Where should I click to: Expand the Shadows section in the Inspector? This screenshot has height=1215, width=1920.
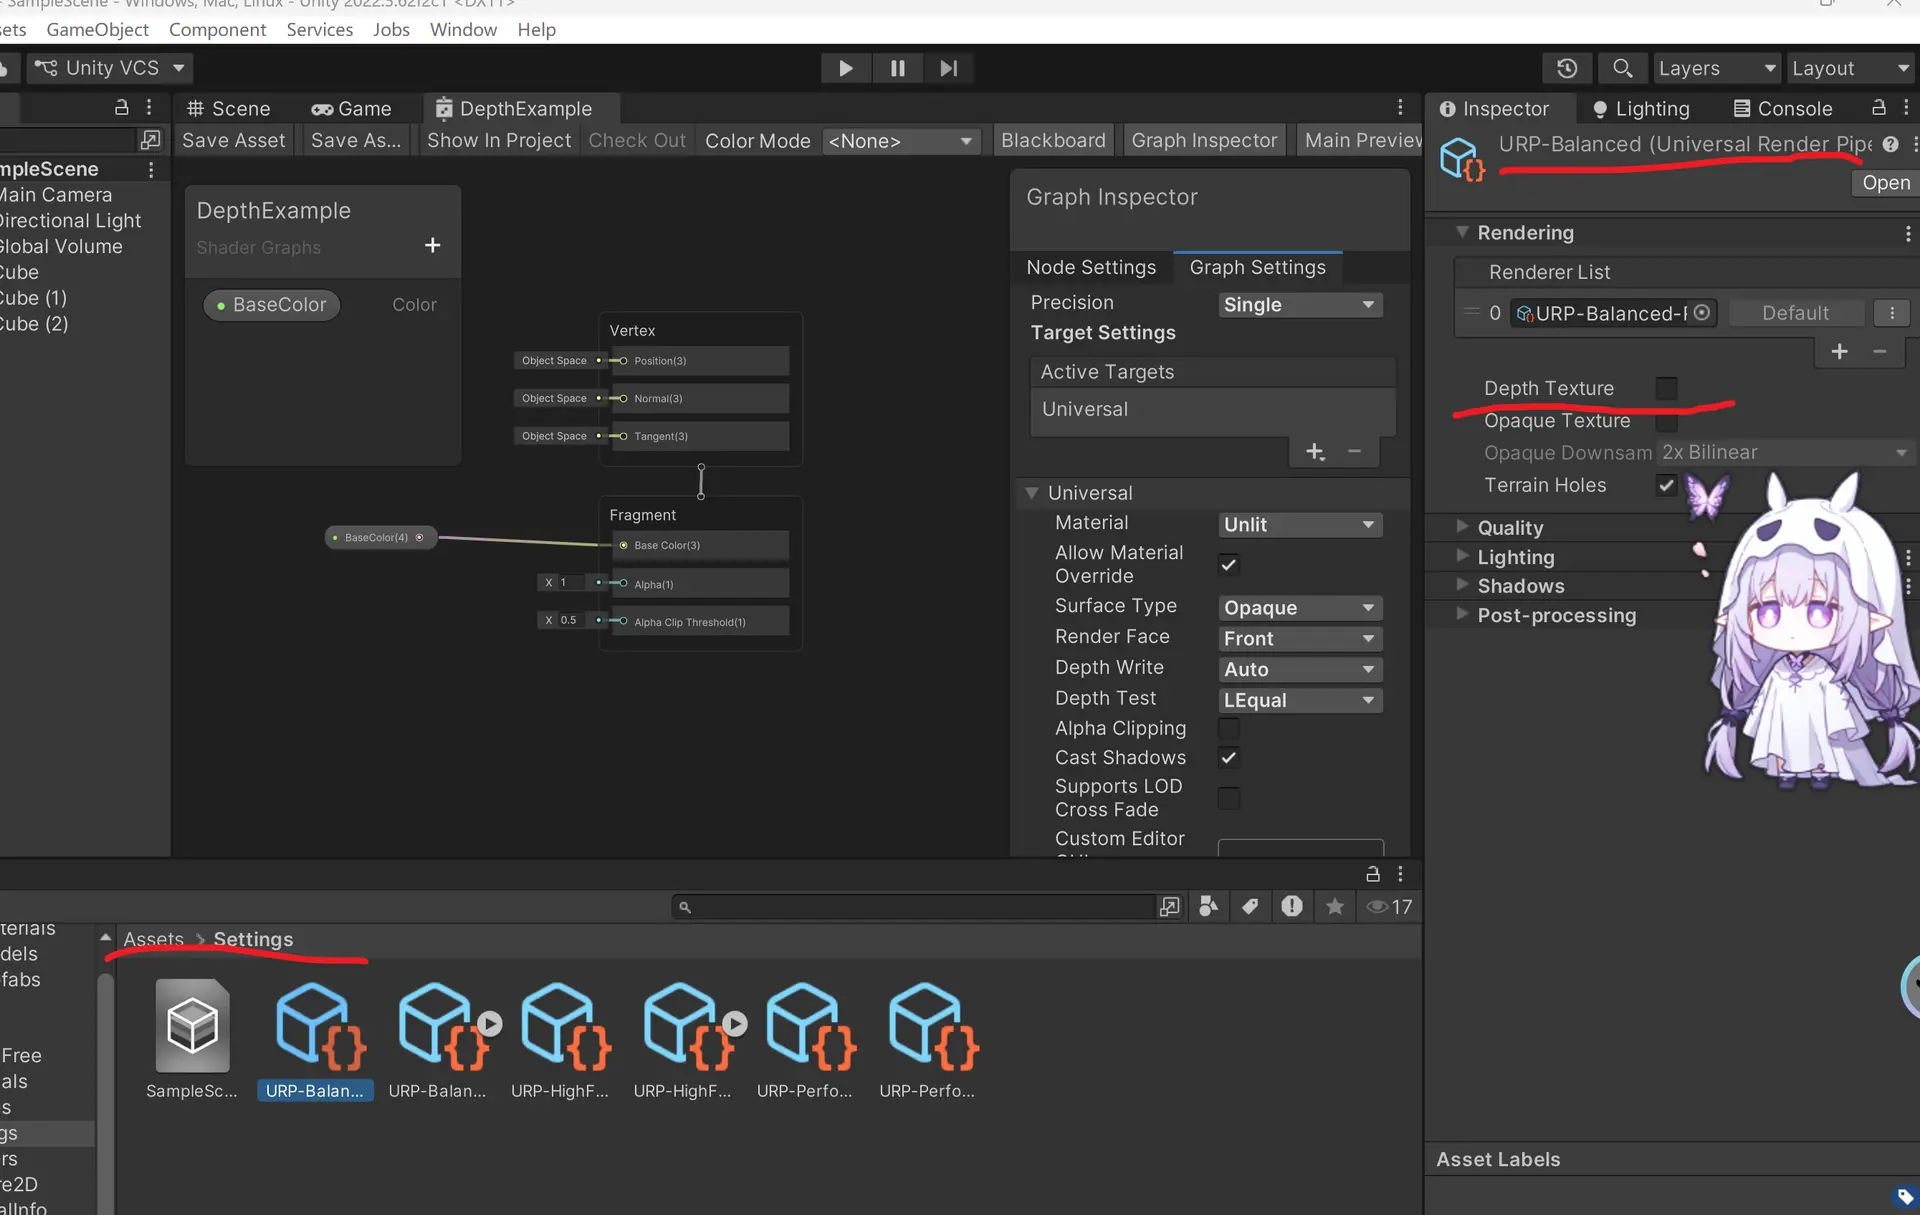pyautogui.click(x=1461, y=585)
